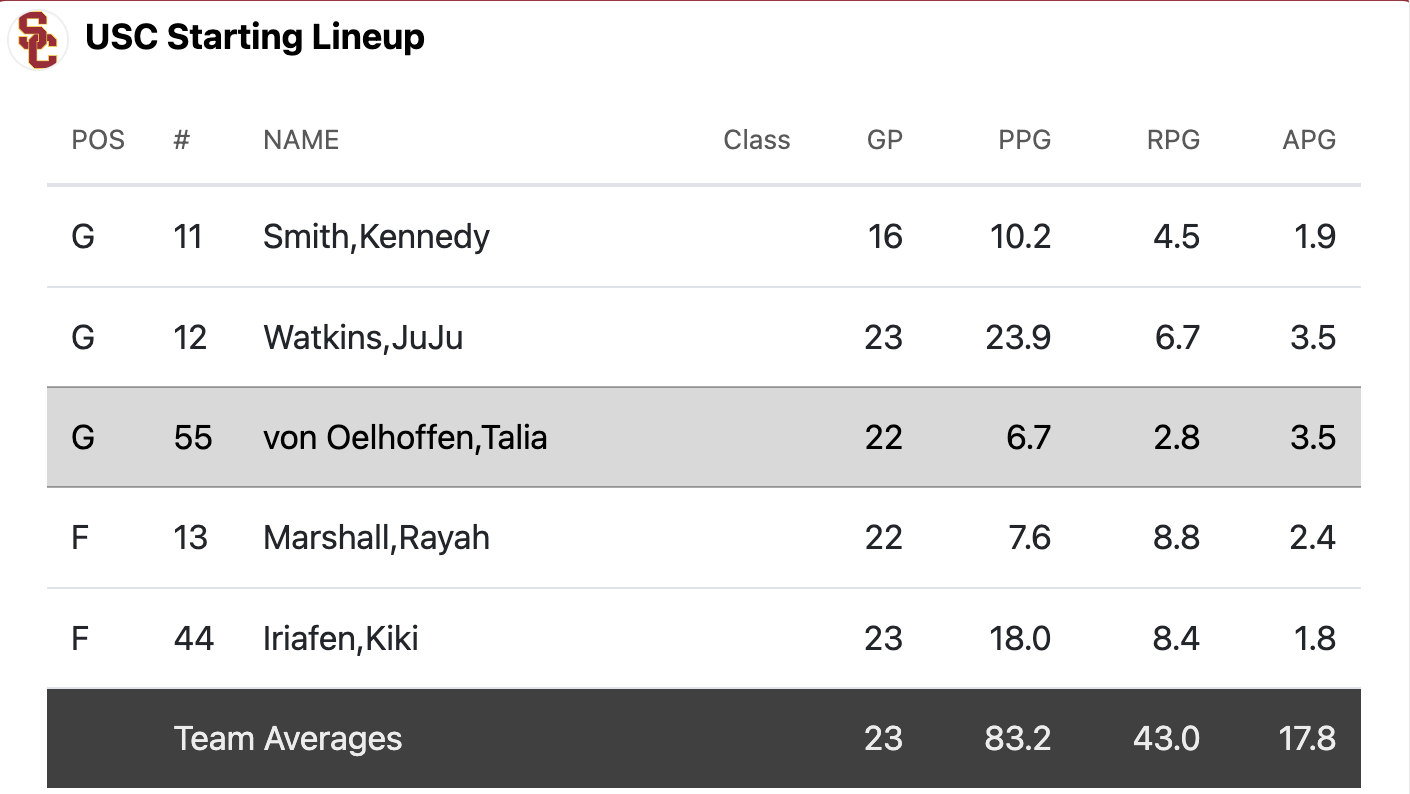The image size is (1410, 794).
Task: Click the team 83.2 PPG average
Action: tap(1018, 739)
